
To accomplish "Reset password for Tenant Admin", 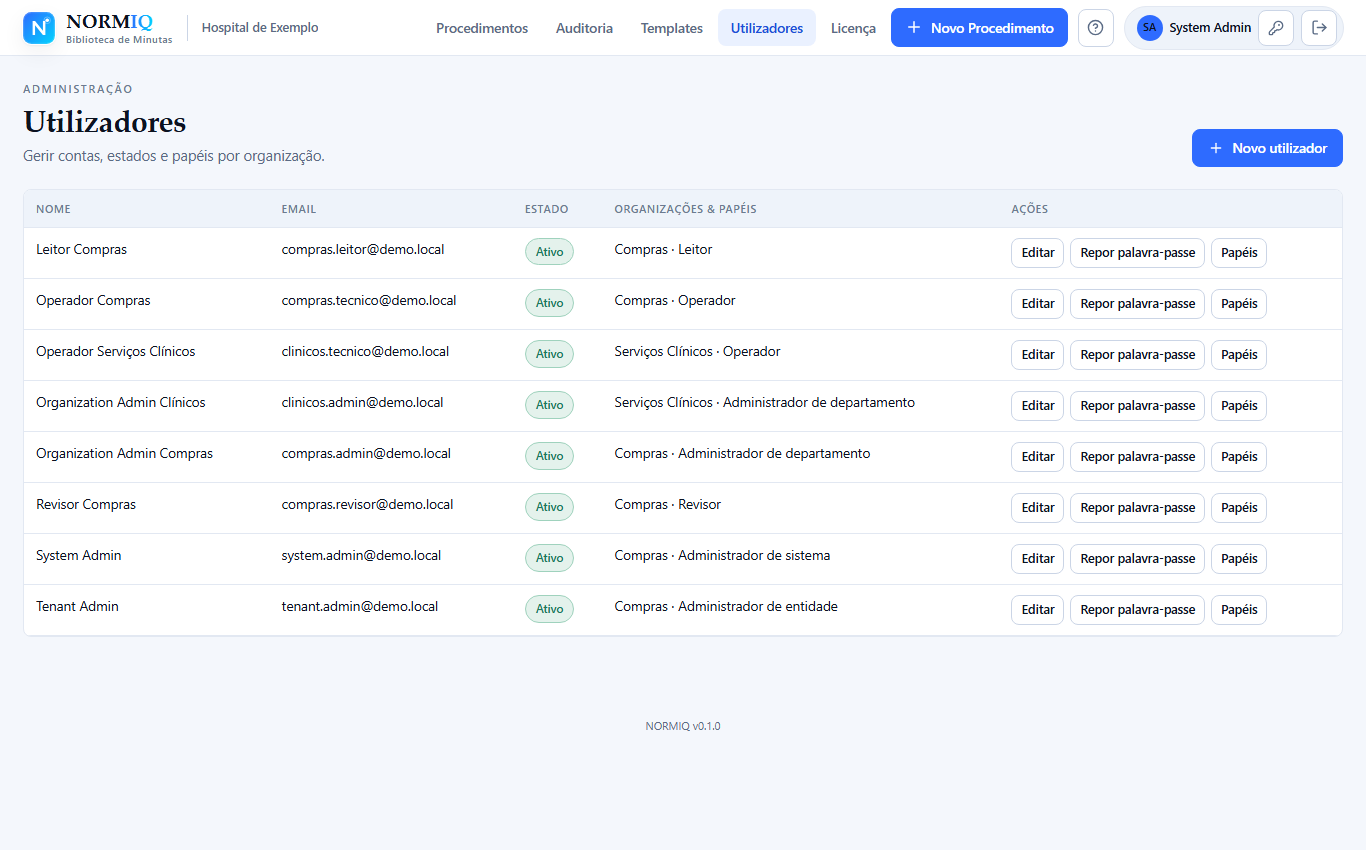I will (x=1137, y=610).
